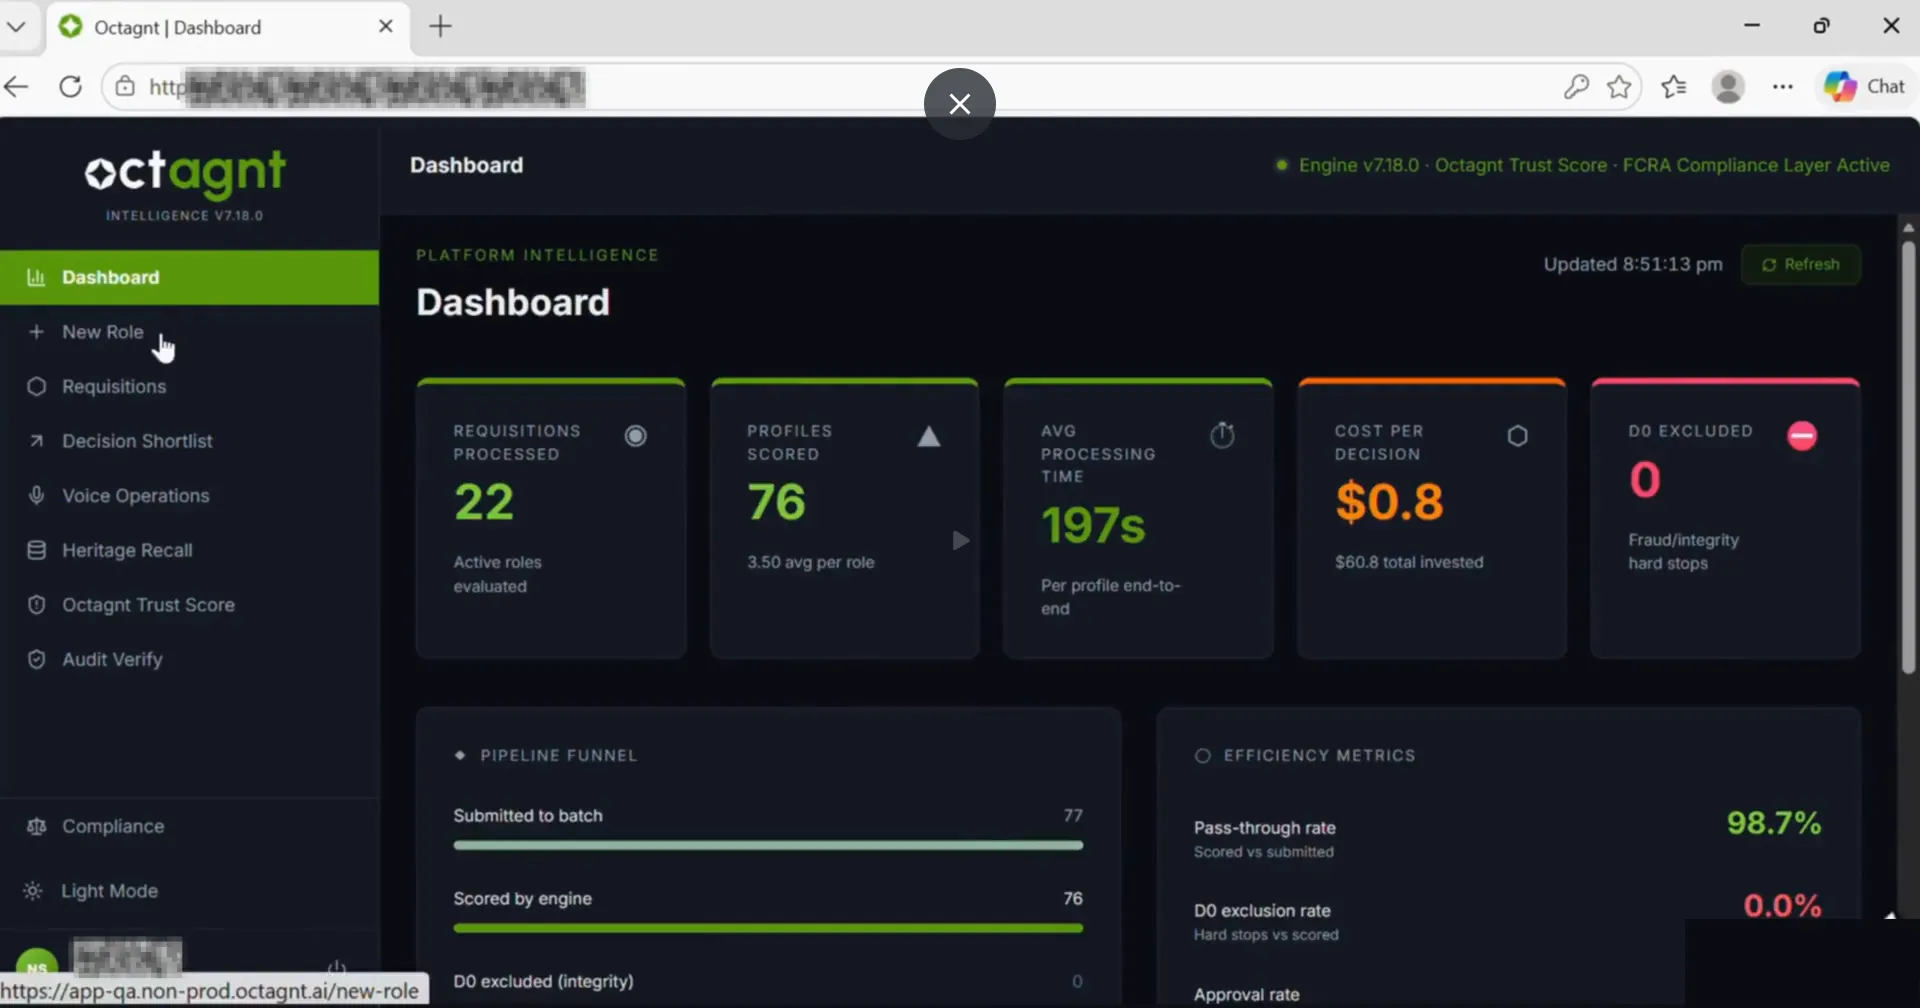Open the browser profile avatar
Viewport: 1920px width, 1008px height.
pyautogui.click(x=1728, y=87)
